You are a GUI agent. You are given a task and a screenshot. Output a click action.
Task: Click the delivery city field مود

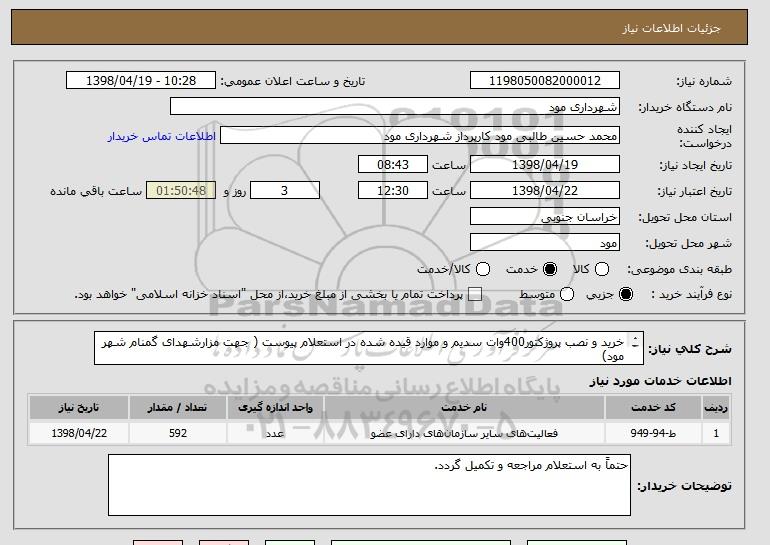[545, 243]
